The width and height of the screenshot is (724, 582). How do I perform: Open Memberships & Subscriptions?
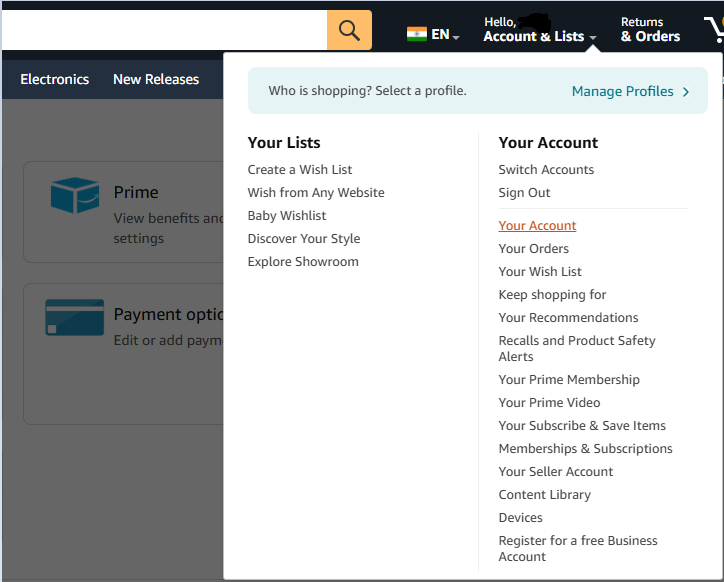tap(585, 449)
